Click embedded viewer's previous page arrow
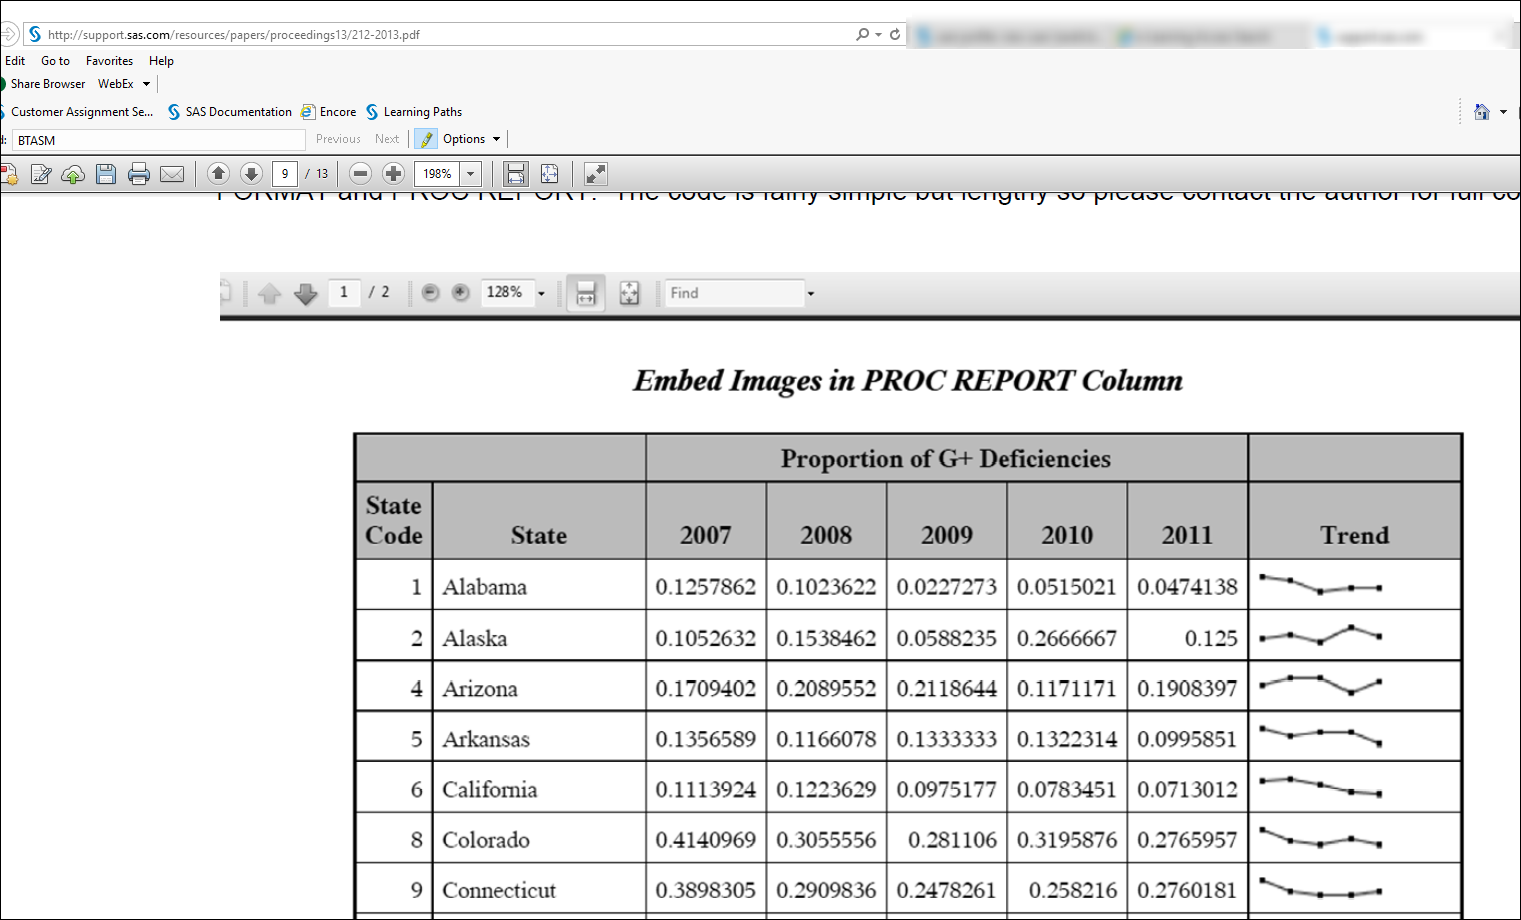 [269, 293]
